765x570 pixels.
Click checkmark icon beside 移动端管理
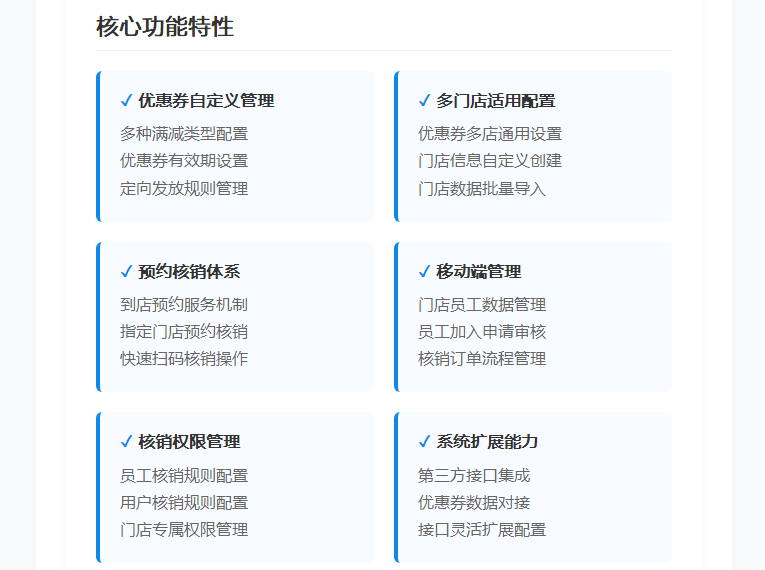tap(424, 271)
